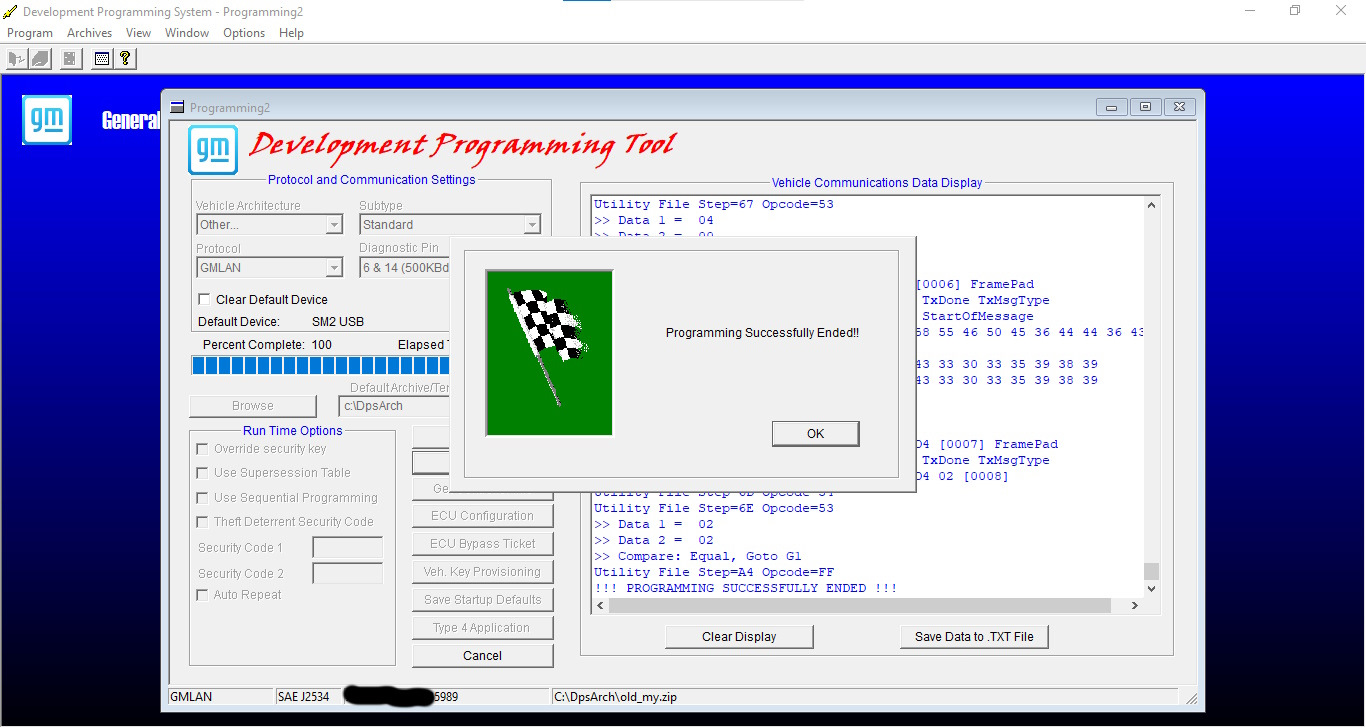
Task: Open the Vehicle Architecture dropdown
Action: [x=335, y=225]
